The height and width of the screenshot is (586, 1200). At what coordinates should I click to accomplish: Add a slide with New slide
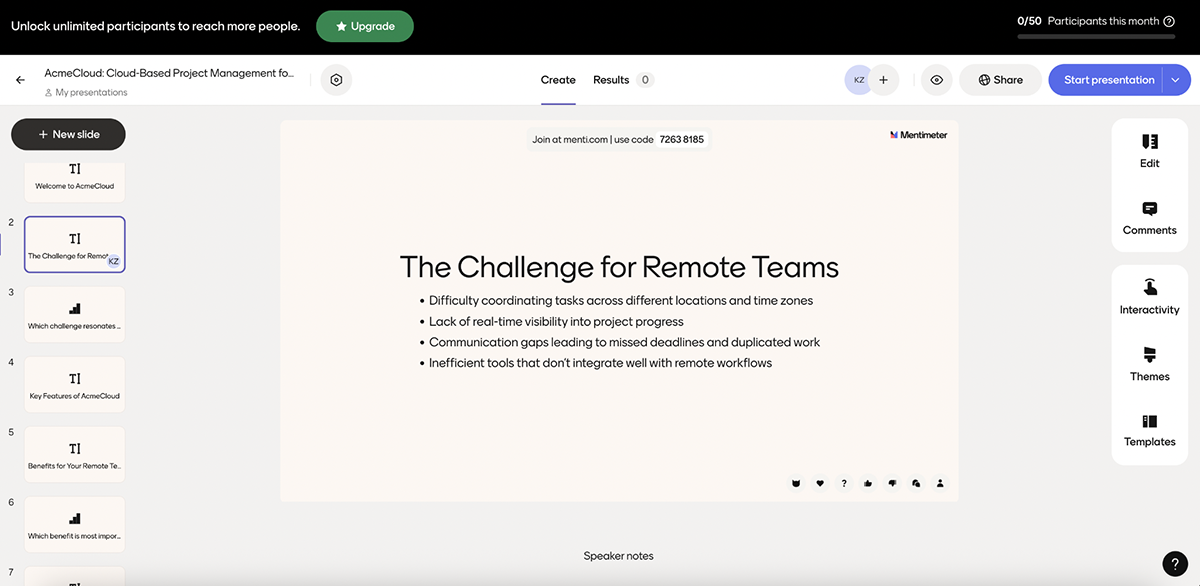68,133
